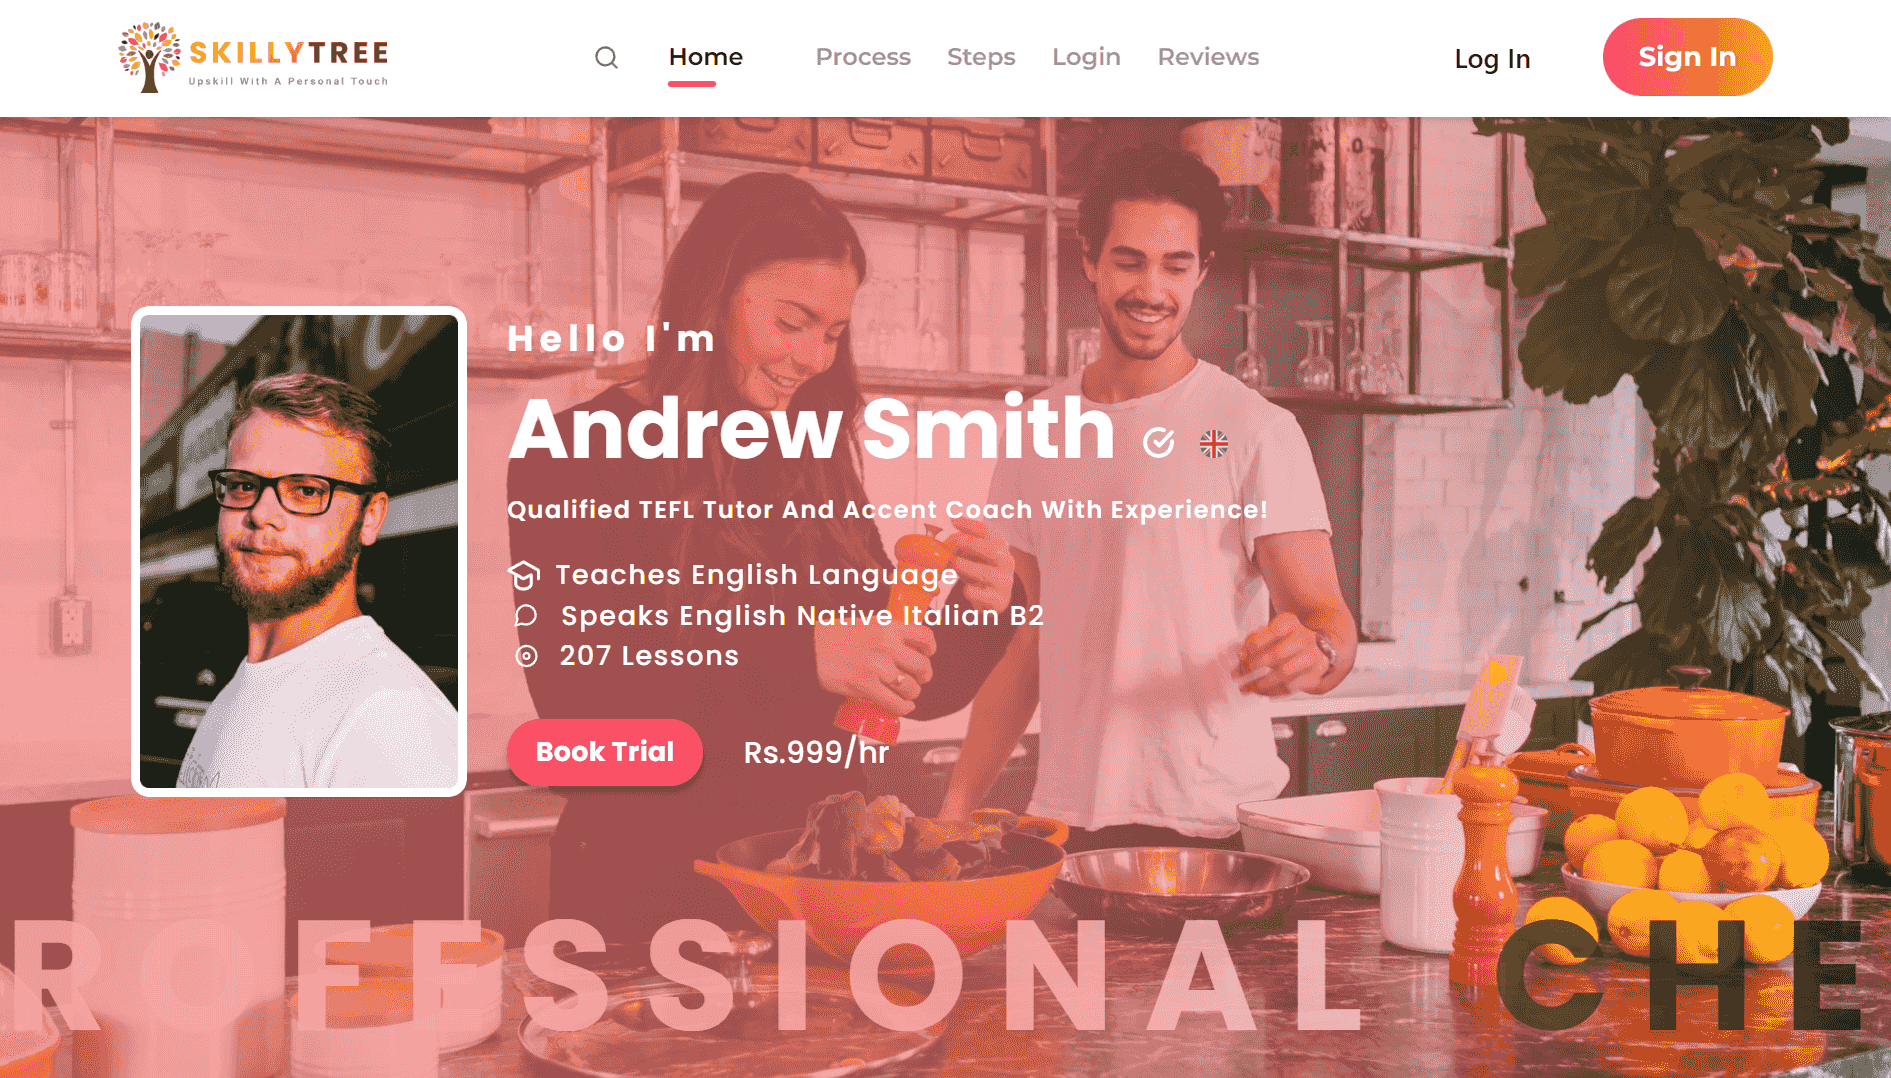Click the target lessons count icon

[x=526, y=656]
